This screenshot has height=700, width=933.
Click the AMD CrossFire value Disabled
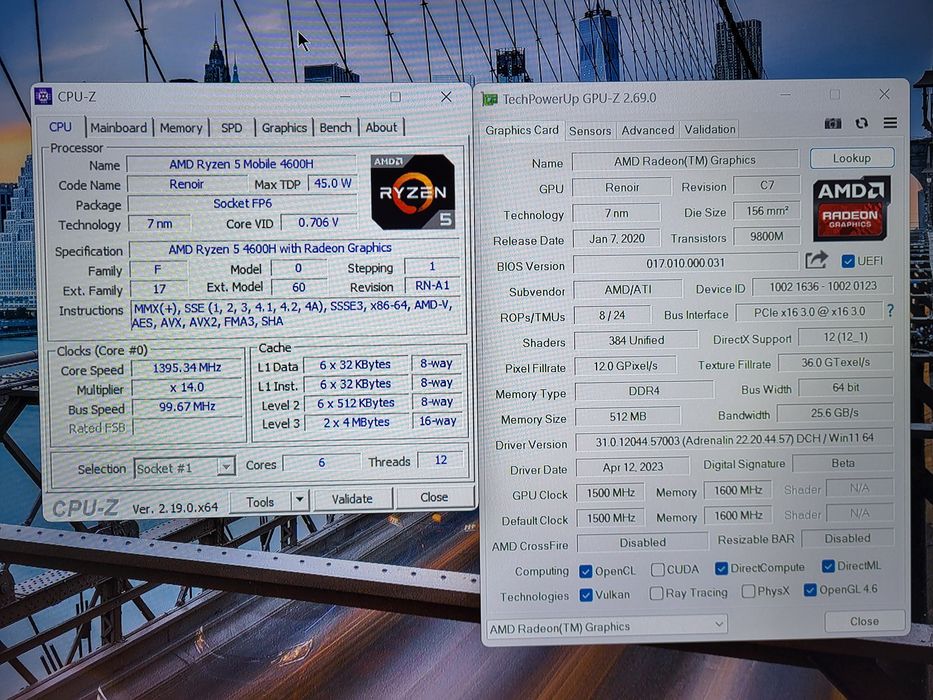(x=643, y=542)
